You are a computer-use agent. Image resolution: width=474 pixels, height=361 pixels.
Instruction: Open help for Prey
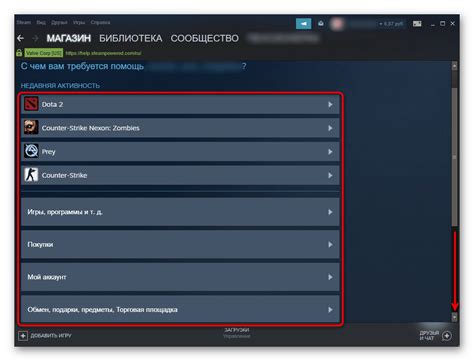(x=180, y=152)
